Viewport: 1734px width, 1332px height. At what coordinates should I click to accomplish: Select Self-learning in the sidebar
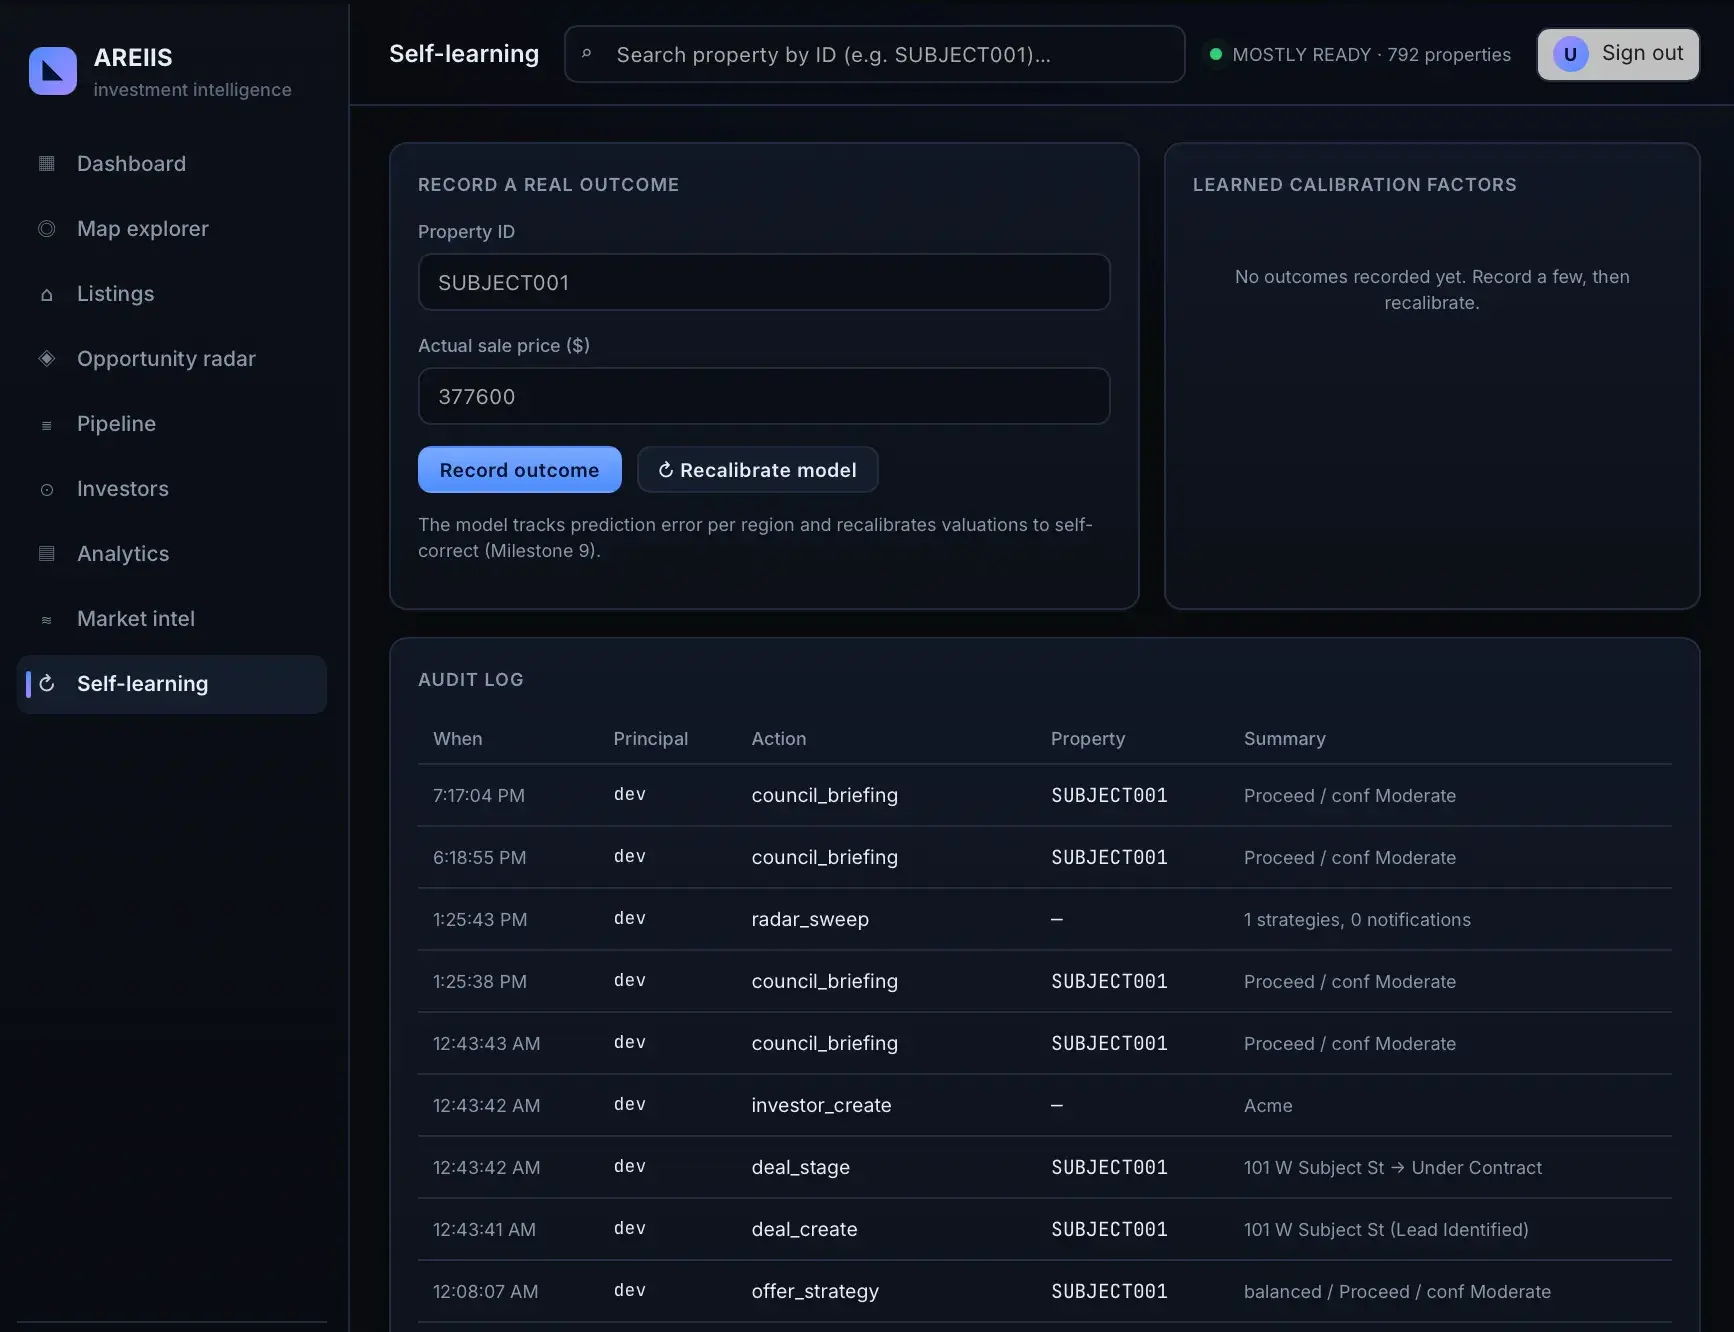click(172, 684)
